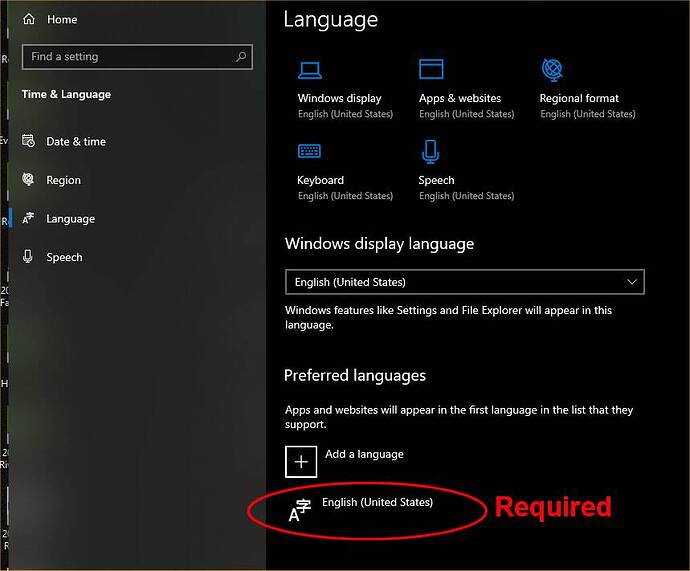Screen dimensions: 690x571
Task: Click the dropdown chevron arrow
Action: (x=632, y=282)
